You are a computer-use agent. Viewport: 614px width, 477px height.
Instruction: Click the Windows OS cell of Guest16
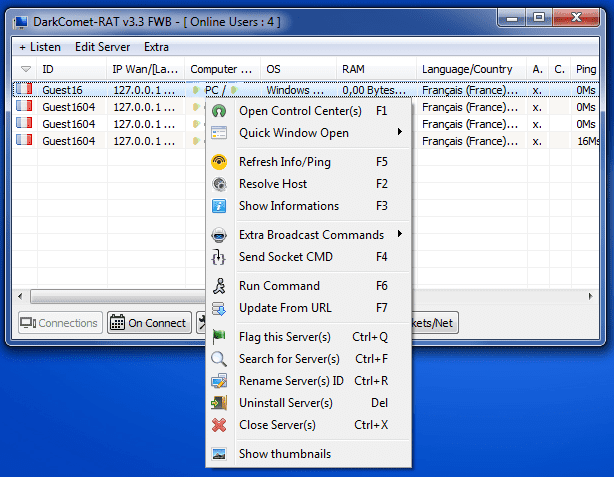(x=295, y=90)
